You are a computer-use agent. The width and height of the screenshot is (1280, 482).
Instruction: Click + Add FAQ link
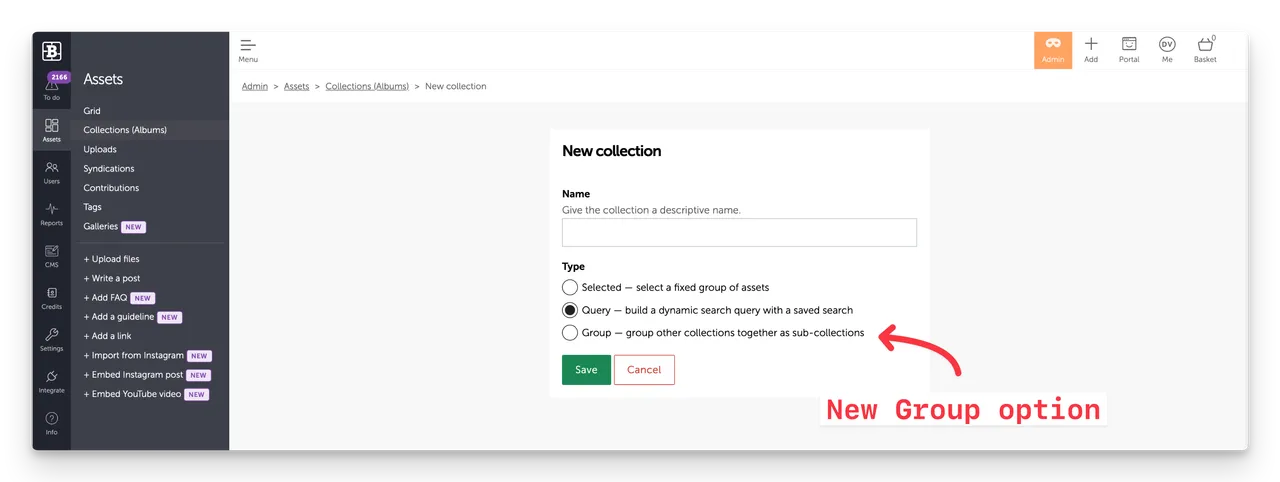click(105, 298)
